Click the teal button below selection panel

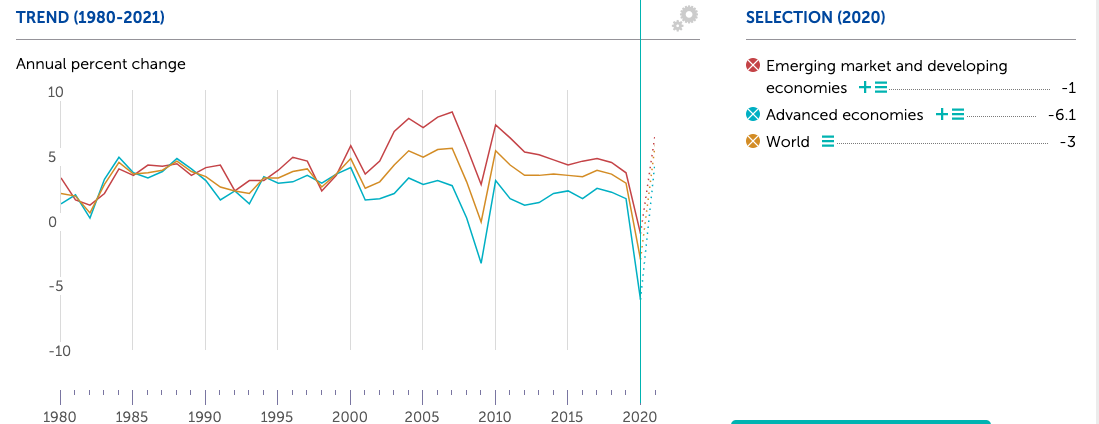[860, 421]
